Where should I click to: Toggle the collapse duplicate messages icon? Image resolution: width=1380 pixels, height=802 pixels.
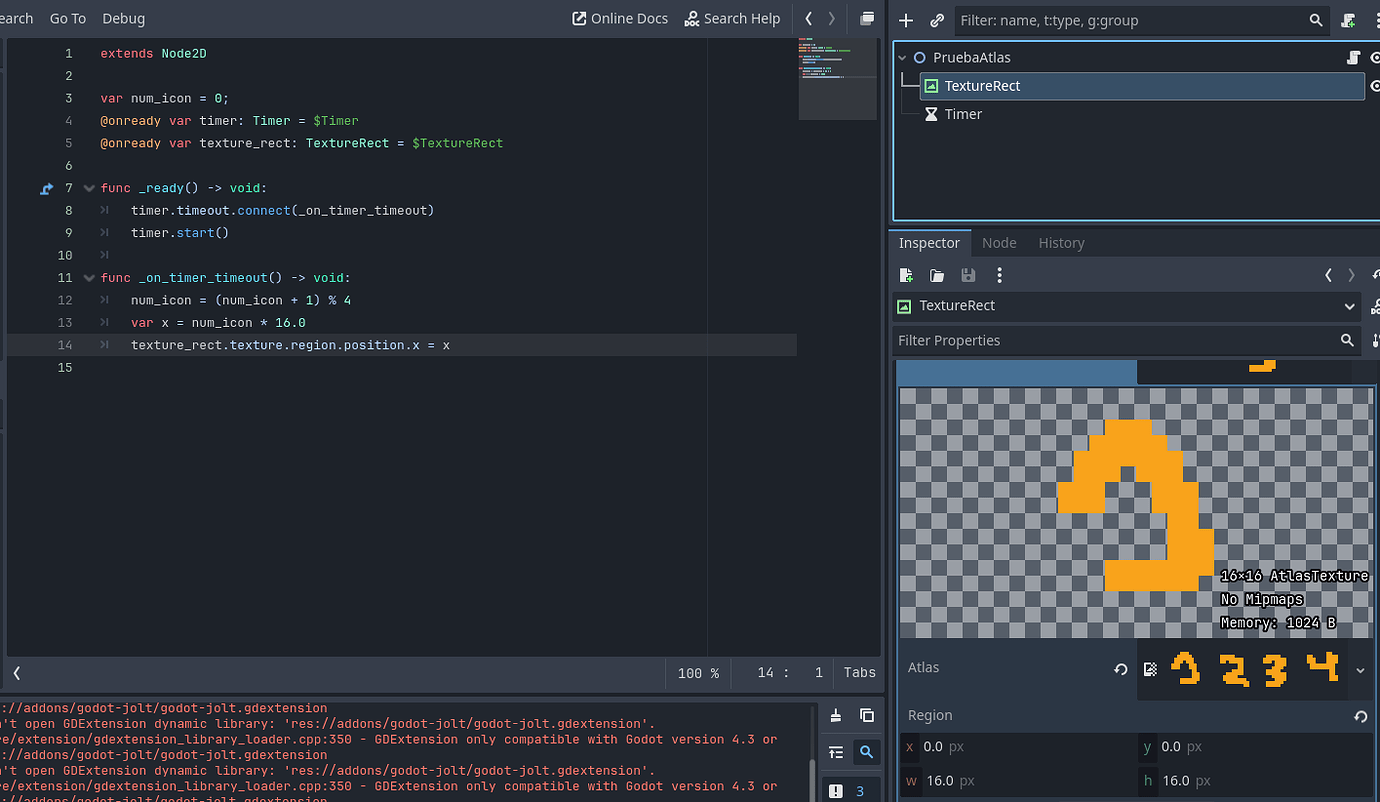pos(835,751)
